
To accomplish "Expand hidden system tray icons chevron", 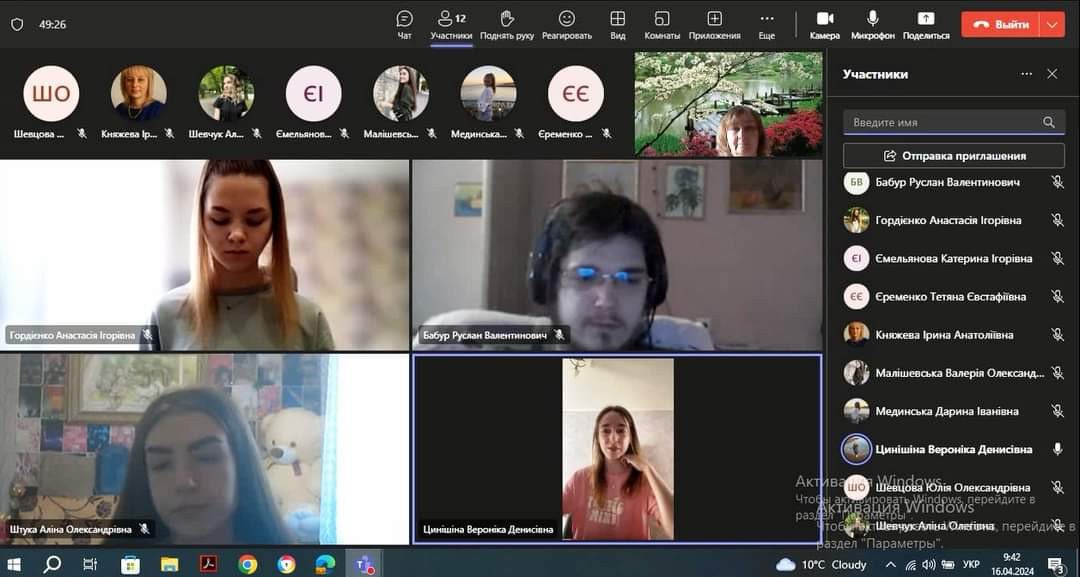I will pos(891,565).
